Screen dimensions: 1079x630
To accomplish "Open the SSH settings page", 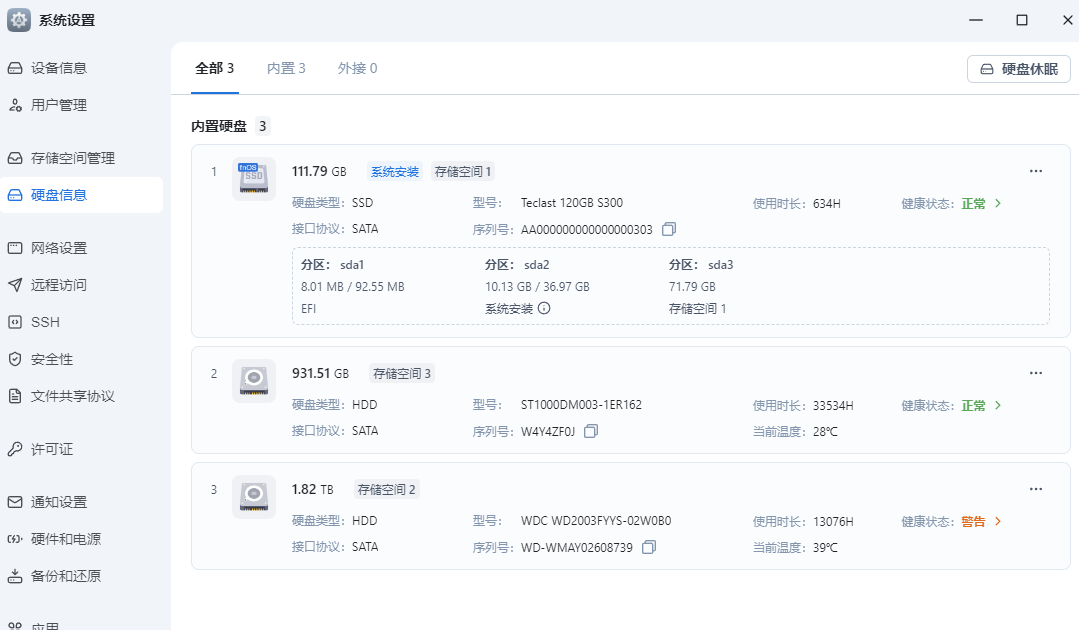I will pyautogui.click(x=50, y=321).
